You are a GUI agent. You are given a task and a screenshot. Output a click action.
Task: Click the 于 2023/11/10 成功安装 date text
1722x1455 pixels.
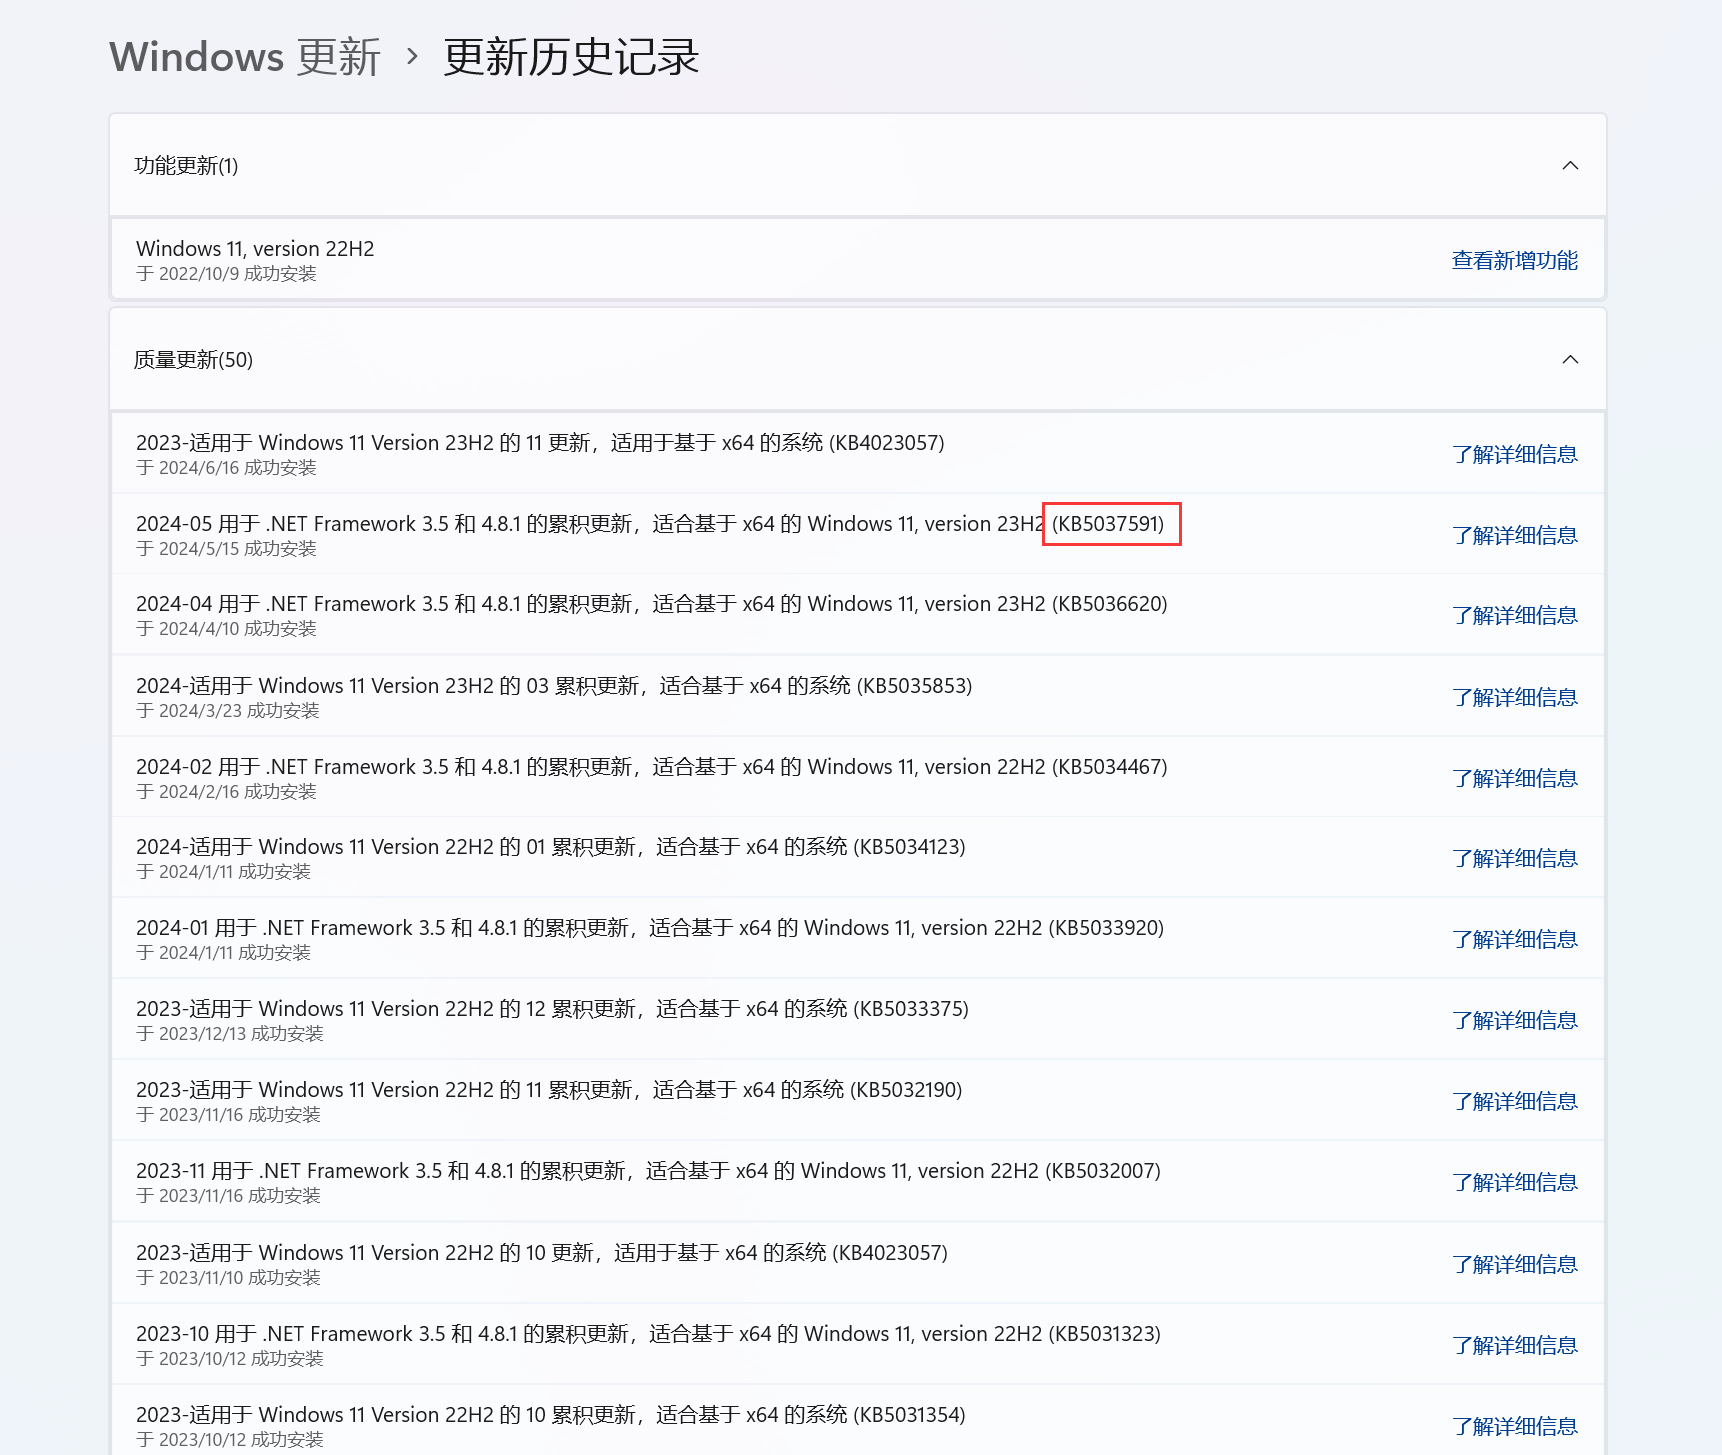point(228,1278)
